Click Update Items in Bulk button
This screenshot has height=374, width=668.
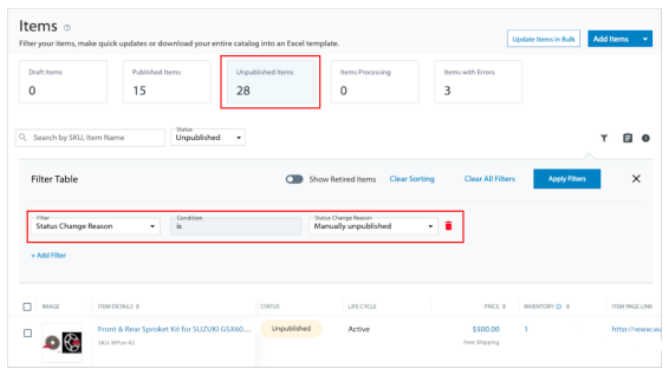(x=543, y=39)
